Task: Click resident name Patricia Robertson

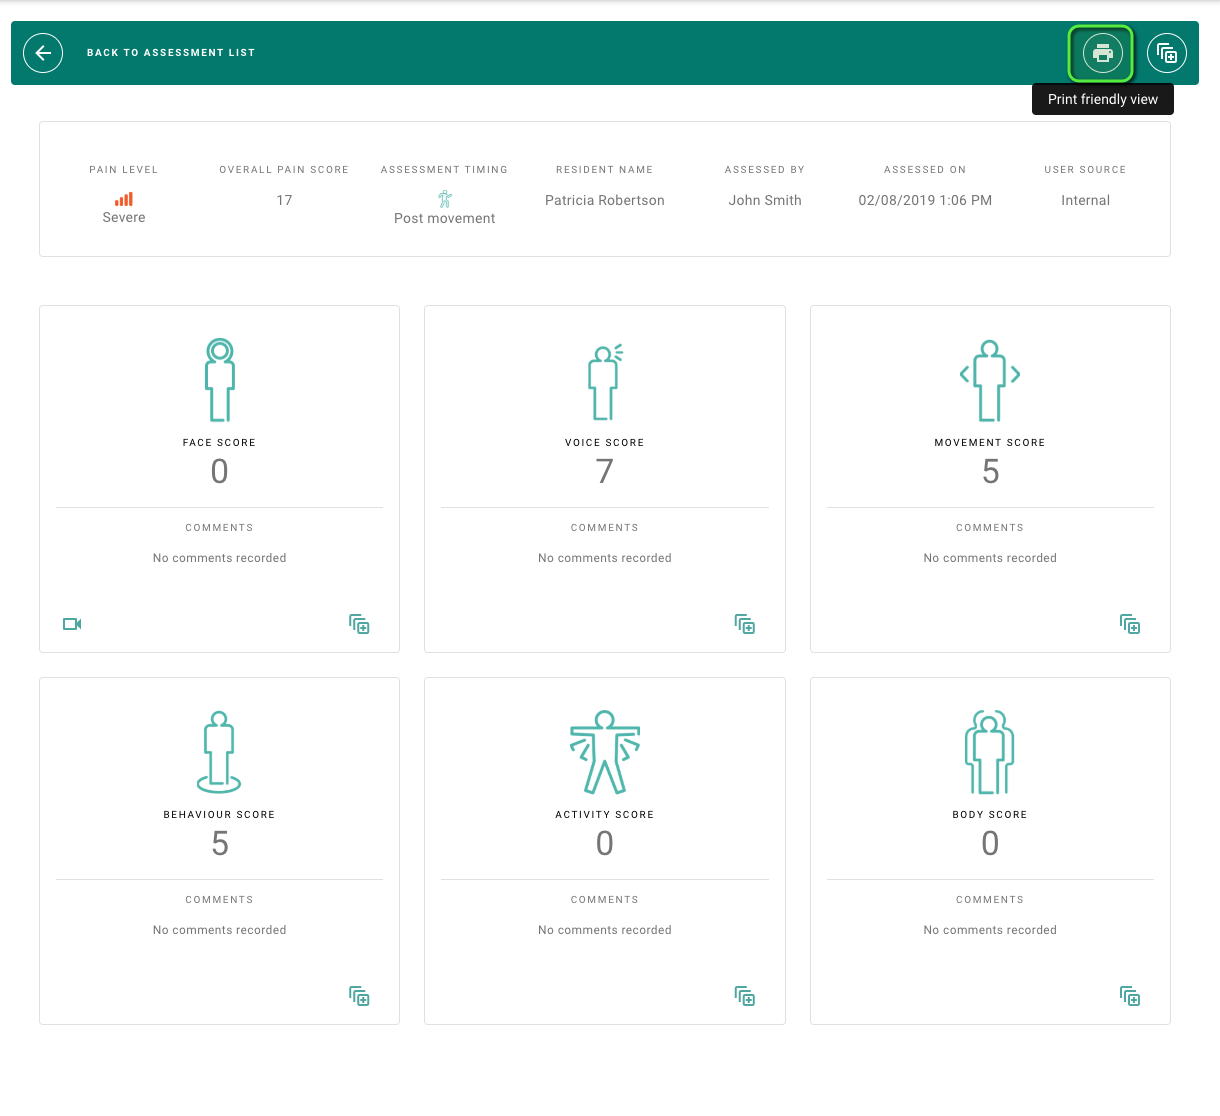Action: (x=605, y=200)
